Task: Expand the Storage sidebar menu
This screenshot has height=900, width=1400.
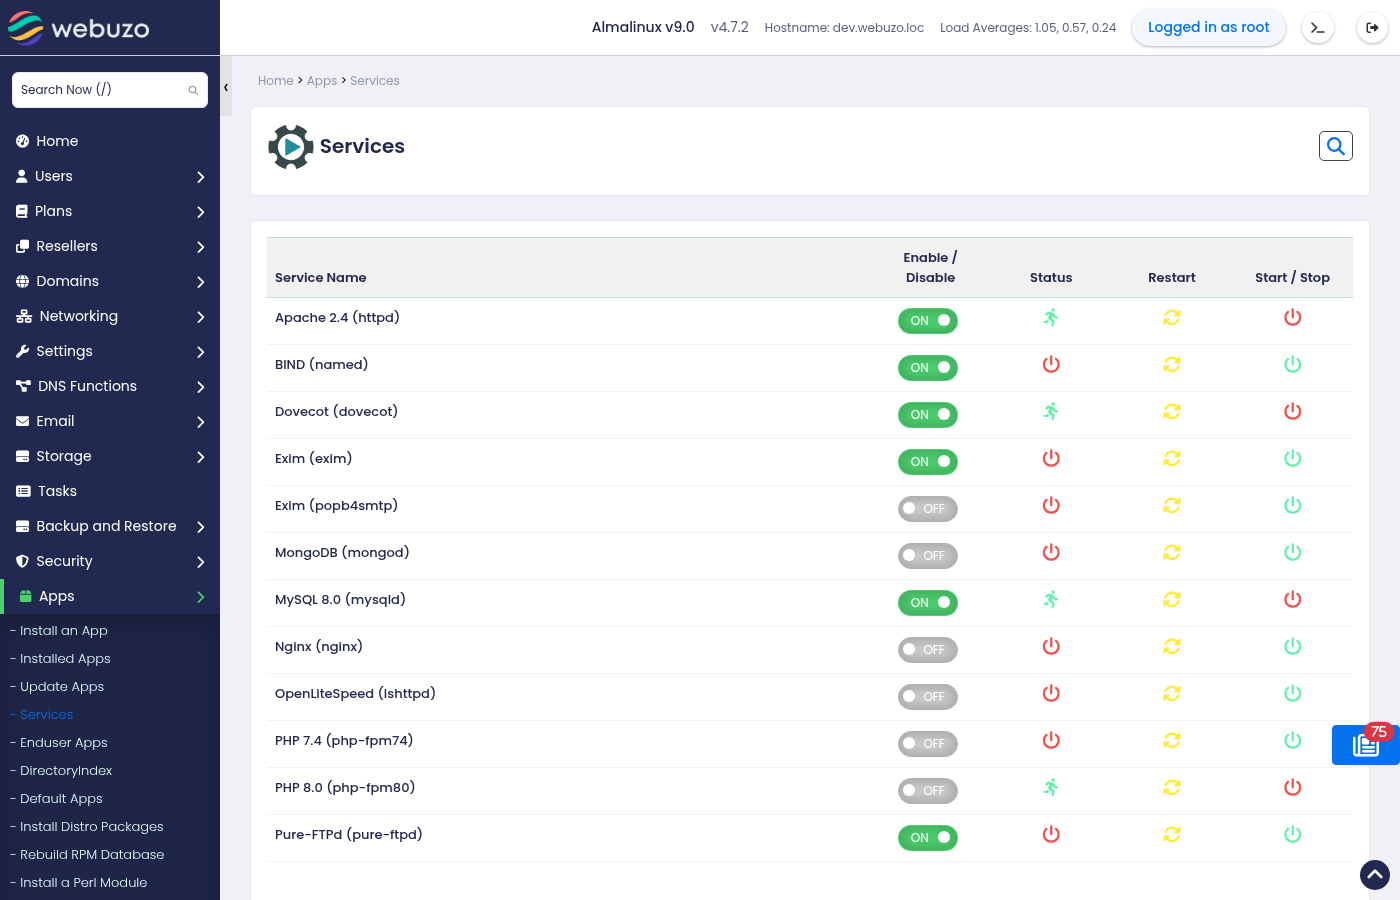Action: tap(110, 456)
